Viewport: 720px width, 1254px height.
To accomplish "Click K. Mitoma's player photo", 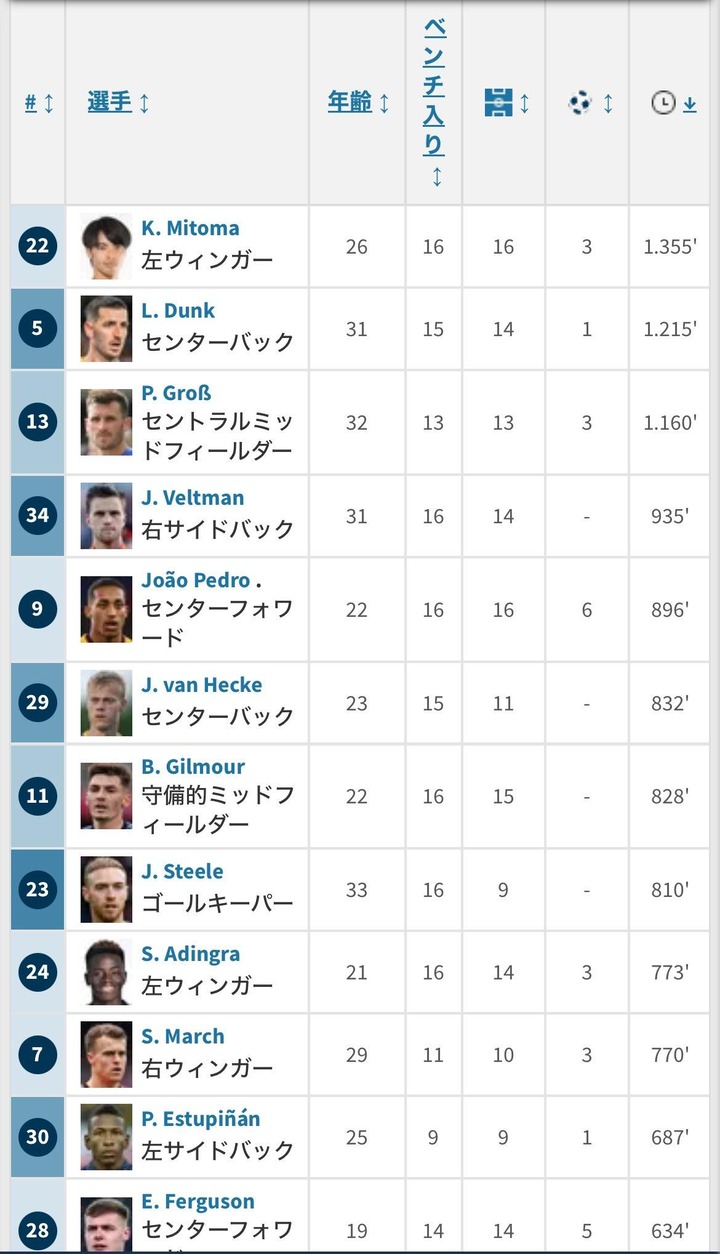I will click(106, 246).
